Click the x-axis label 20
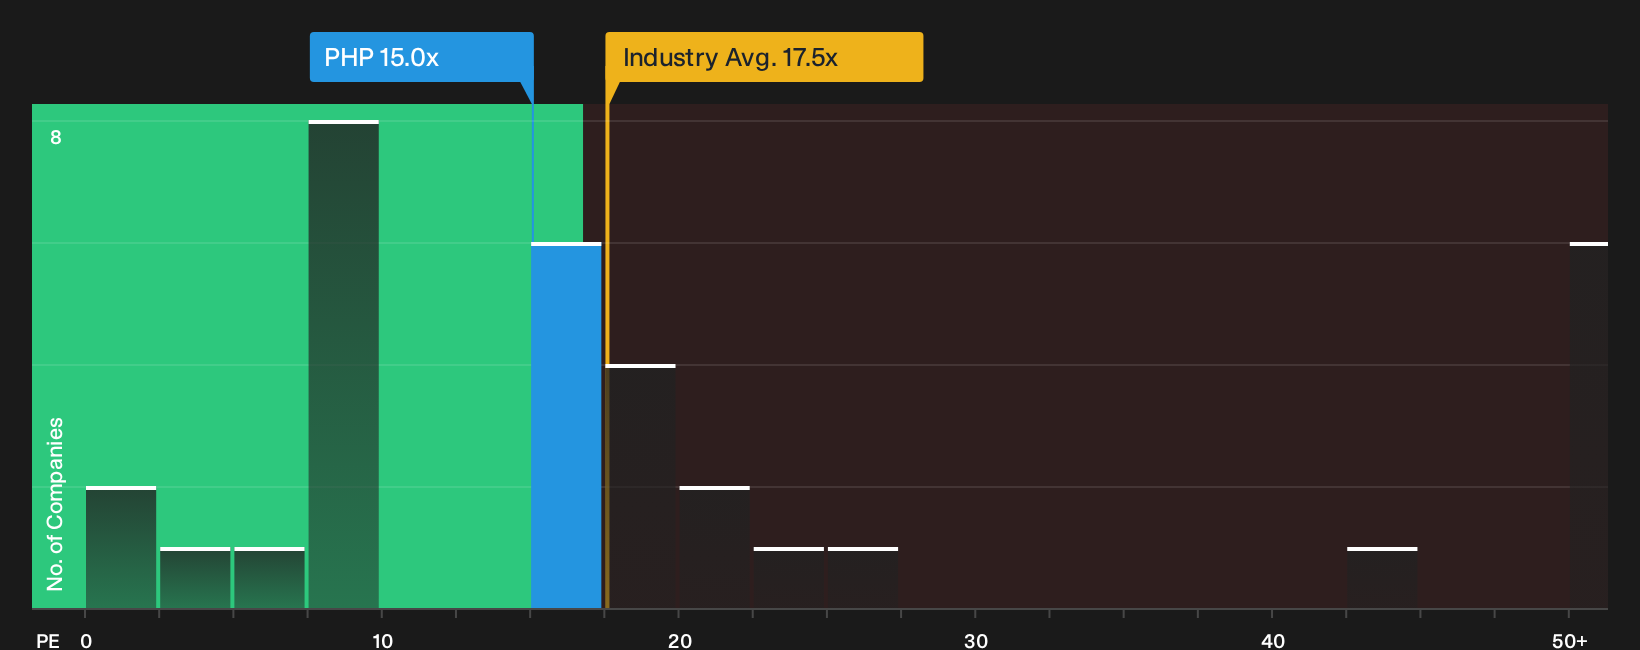Viewport: 1640px width, 650px height. pos(680,640)
